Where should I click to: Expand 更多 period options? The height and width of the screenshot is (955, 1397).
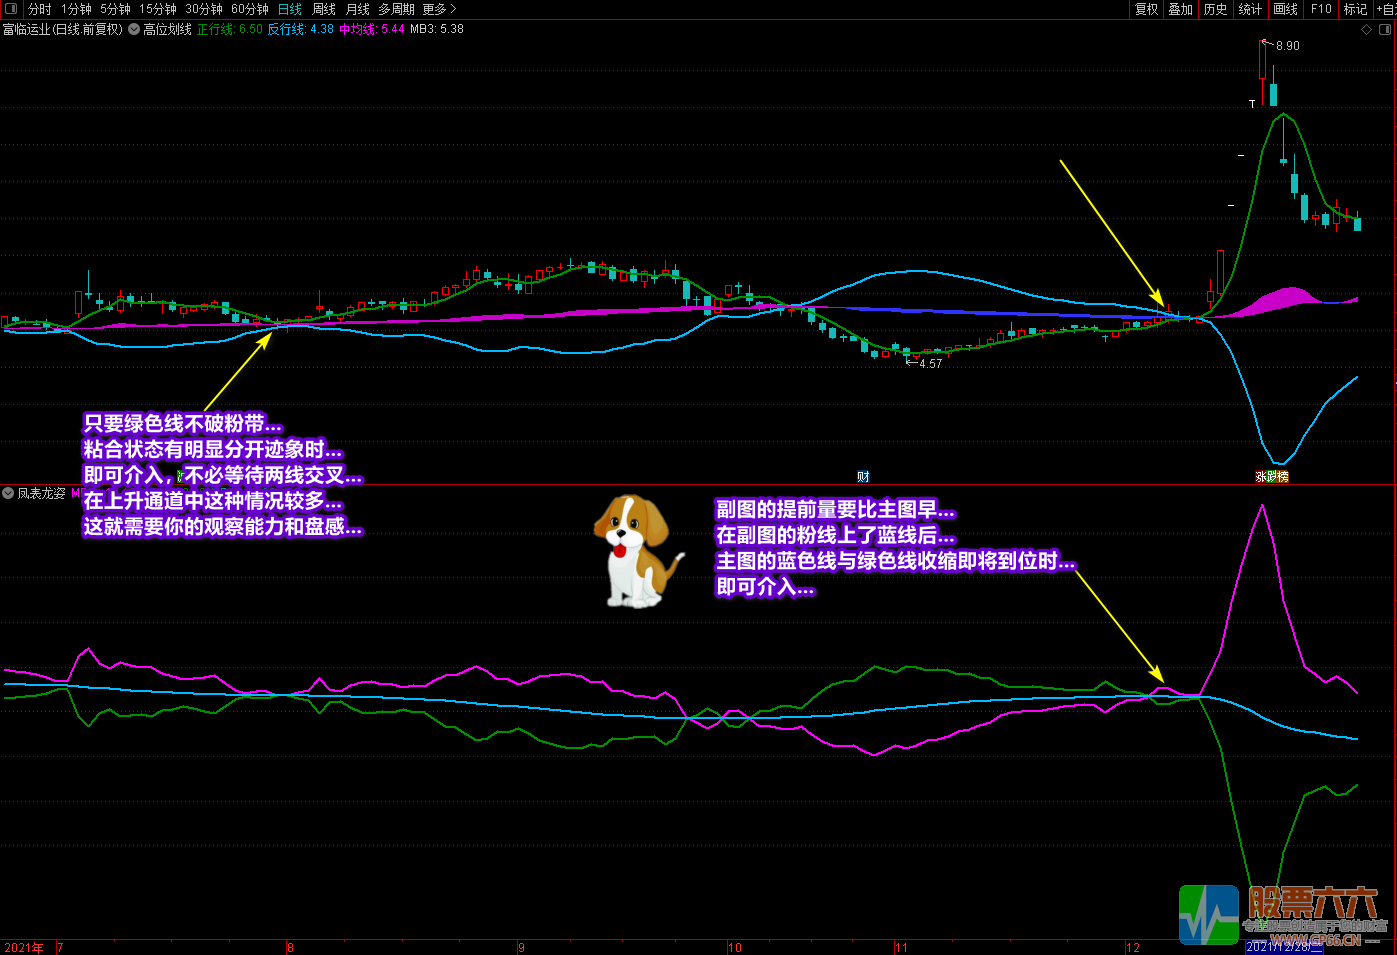click(x=438, y=9)
